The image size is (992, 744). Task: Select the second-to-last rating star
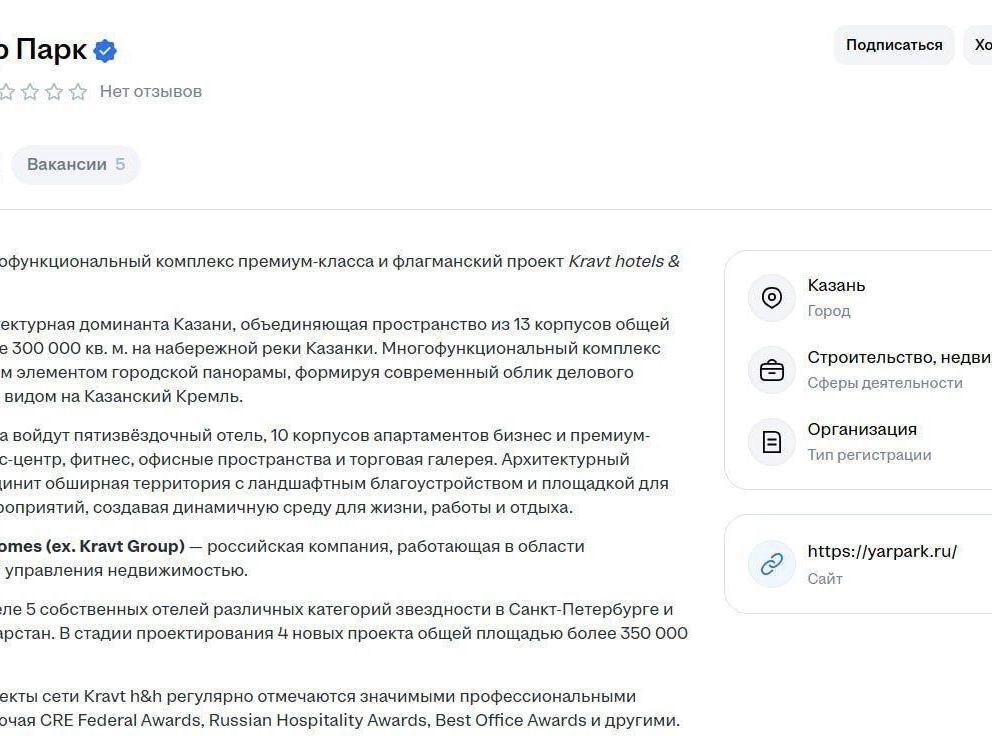click(54, 92)
